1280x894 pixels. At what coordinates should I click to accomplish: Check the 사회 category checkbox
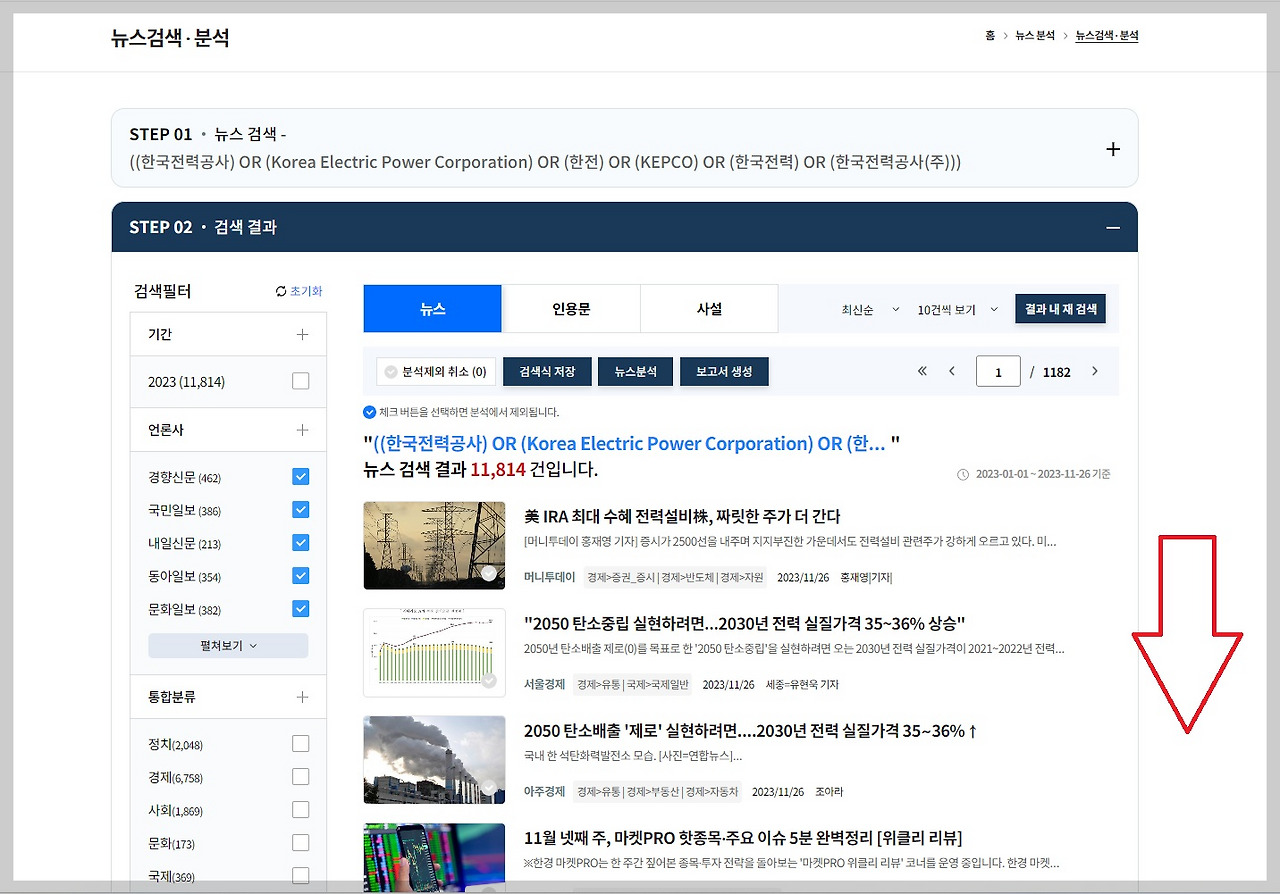click(301, 810)
